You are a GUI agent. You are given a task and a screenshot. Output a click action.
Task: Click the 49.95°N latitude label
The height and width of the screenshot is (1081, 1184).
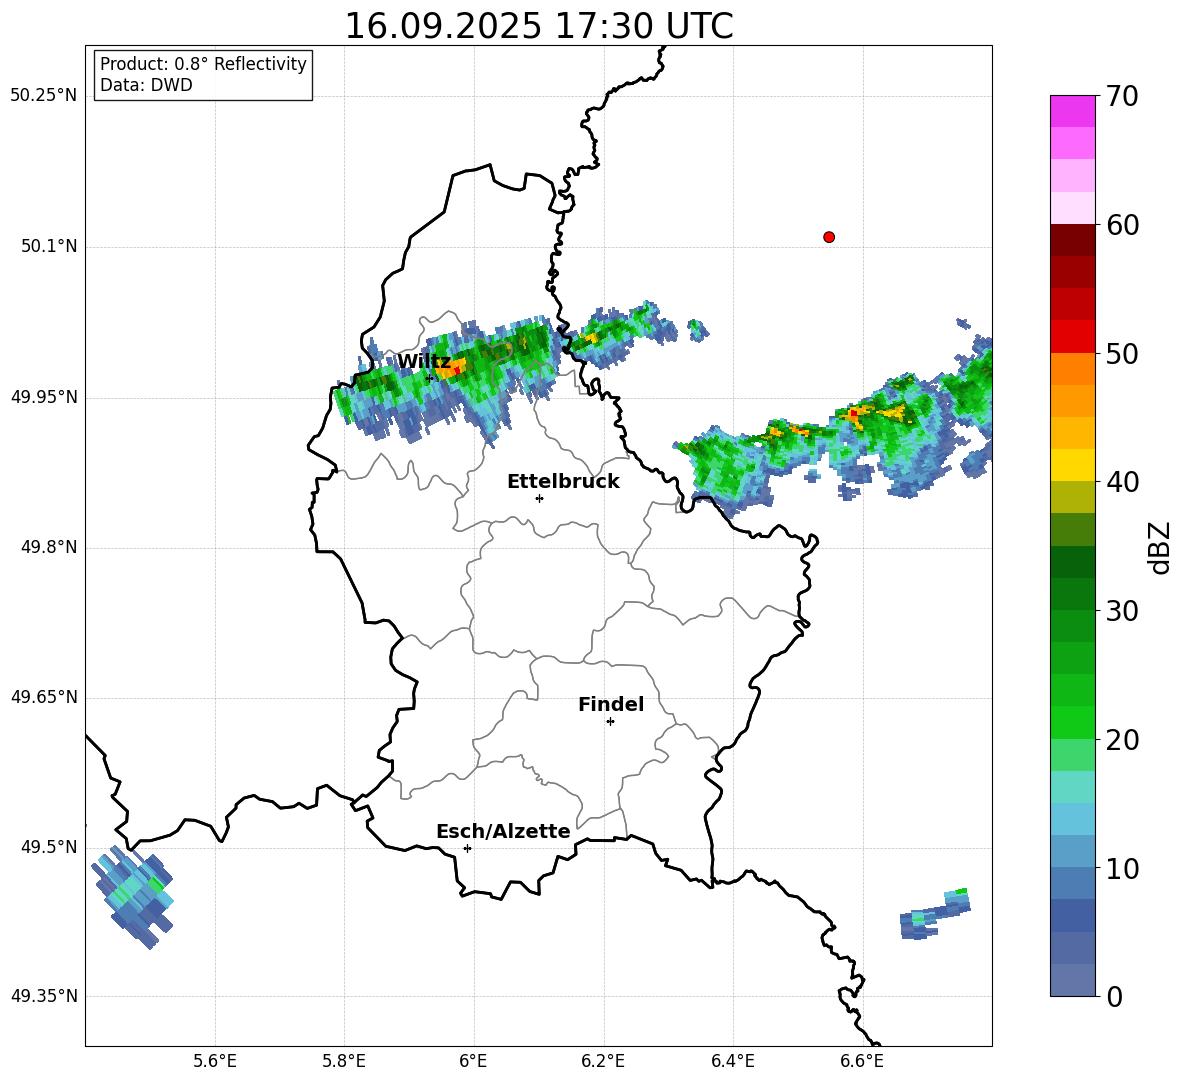pyautogui.click(x=44, y=397)
